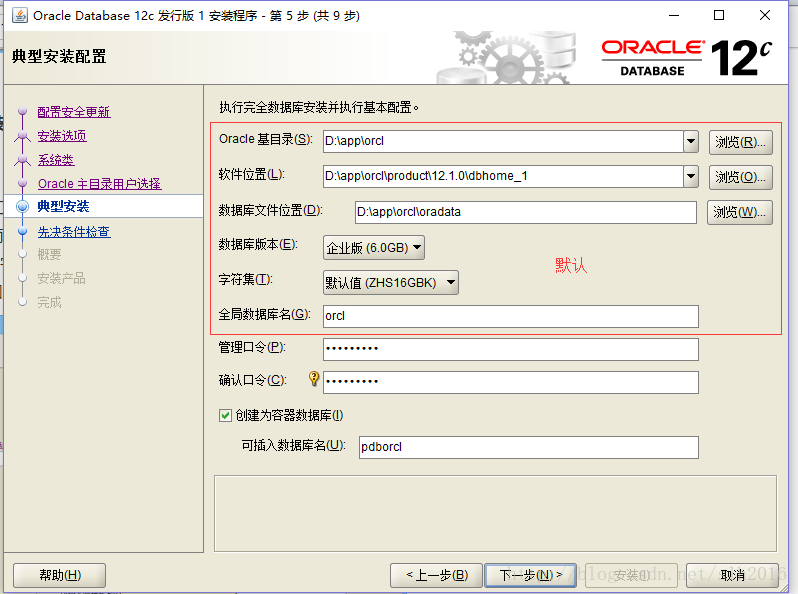Open 软件位置 dropdown arrow

(691, 177)
